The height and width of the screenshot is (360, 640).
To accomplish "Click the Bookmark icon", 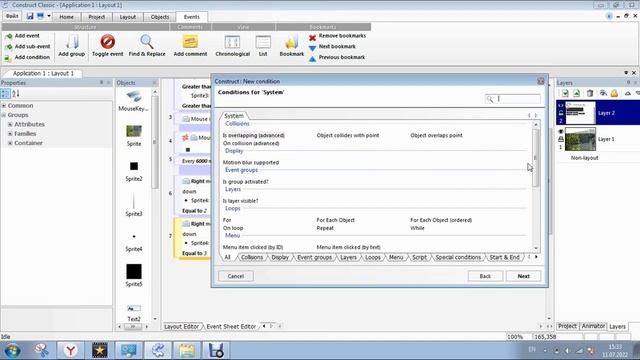I will [x=291, y=42].
